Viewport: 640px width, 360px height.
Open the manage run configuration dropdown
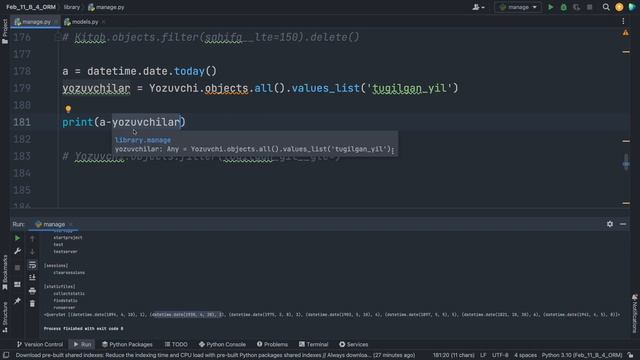(x=518, y=7)
